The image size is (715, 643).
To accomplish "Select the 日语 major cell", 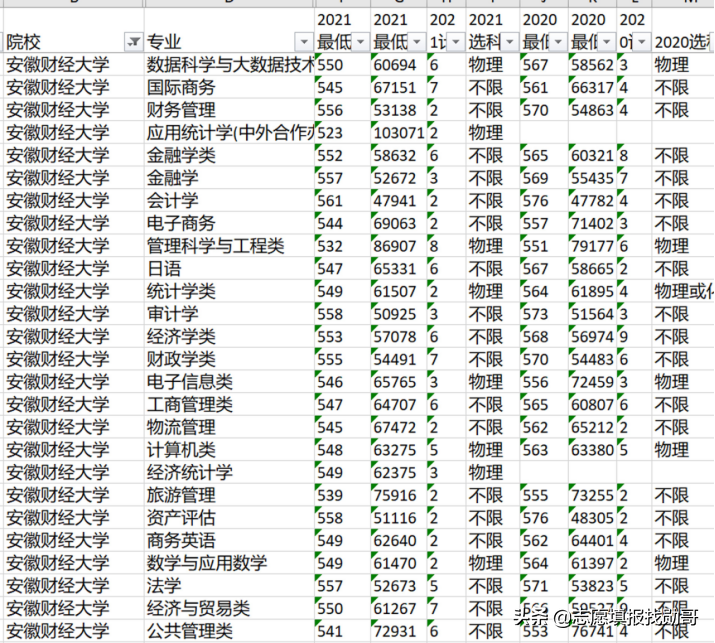I will pyautogui.click(x=229, y=268).
